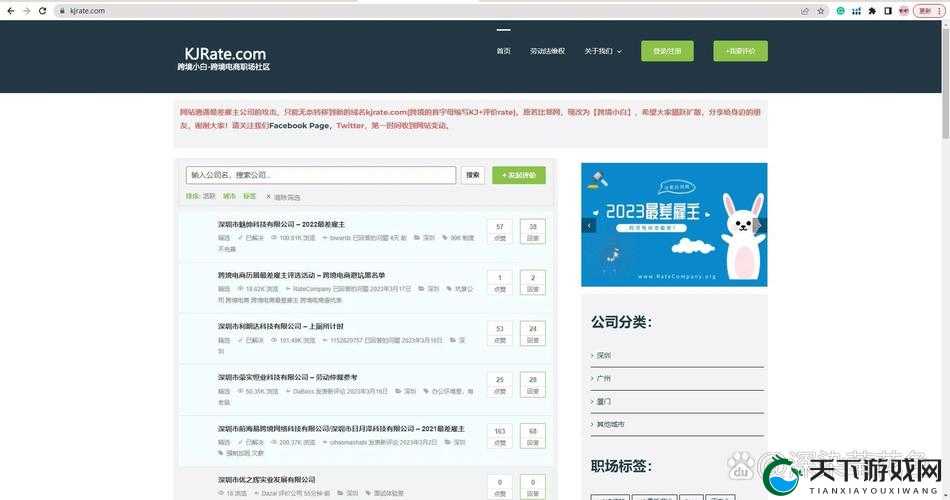The image size is (950, 500).
Task: Go to previous banner slide arrow
Action: 588,225
